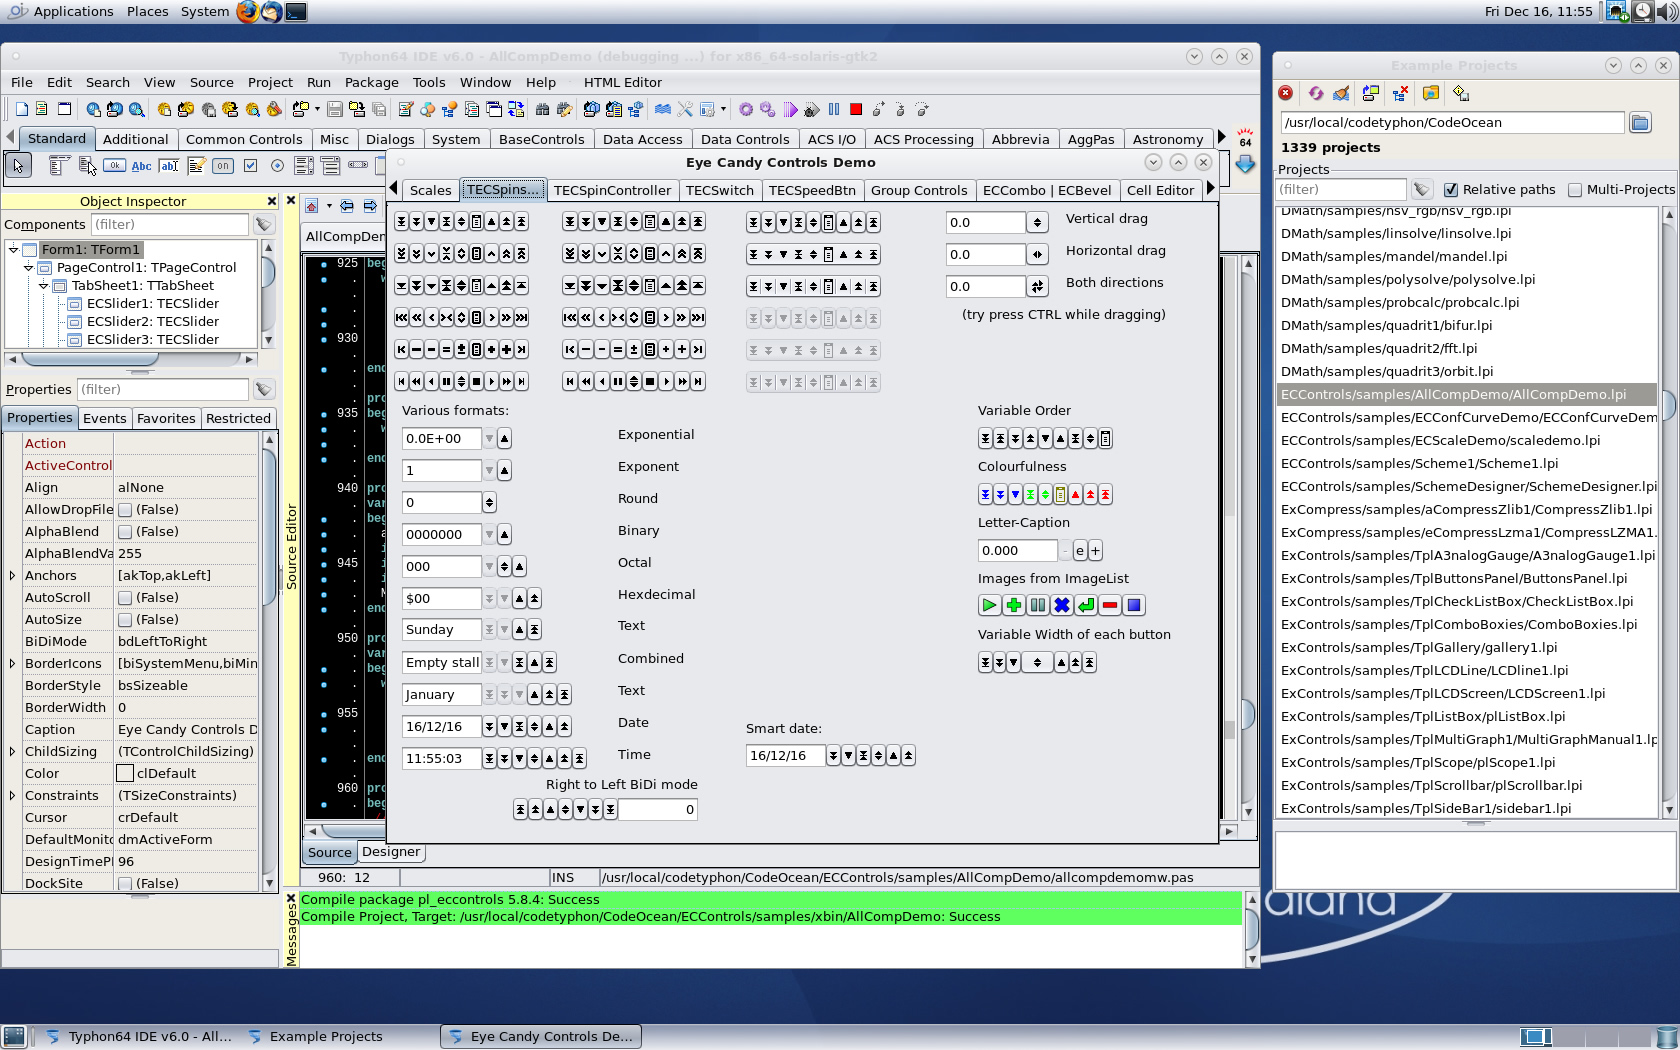1680x1050 pixels.
Task: Click the binoculars find icon in IDE toolbar
Action: (x=543, y=109)
